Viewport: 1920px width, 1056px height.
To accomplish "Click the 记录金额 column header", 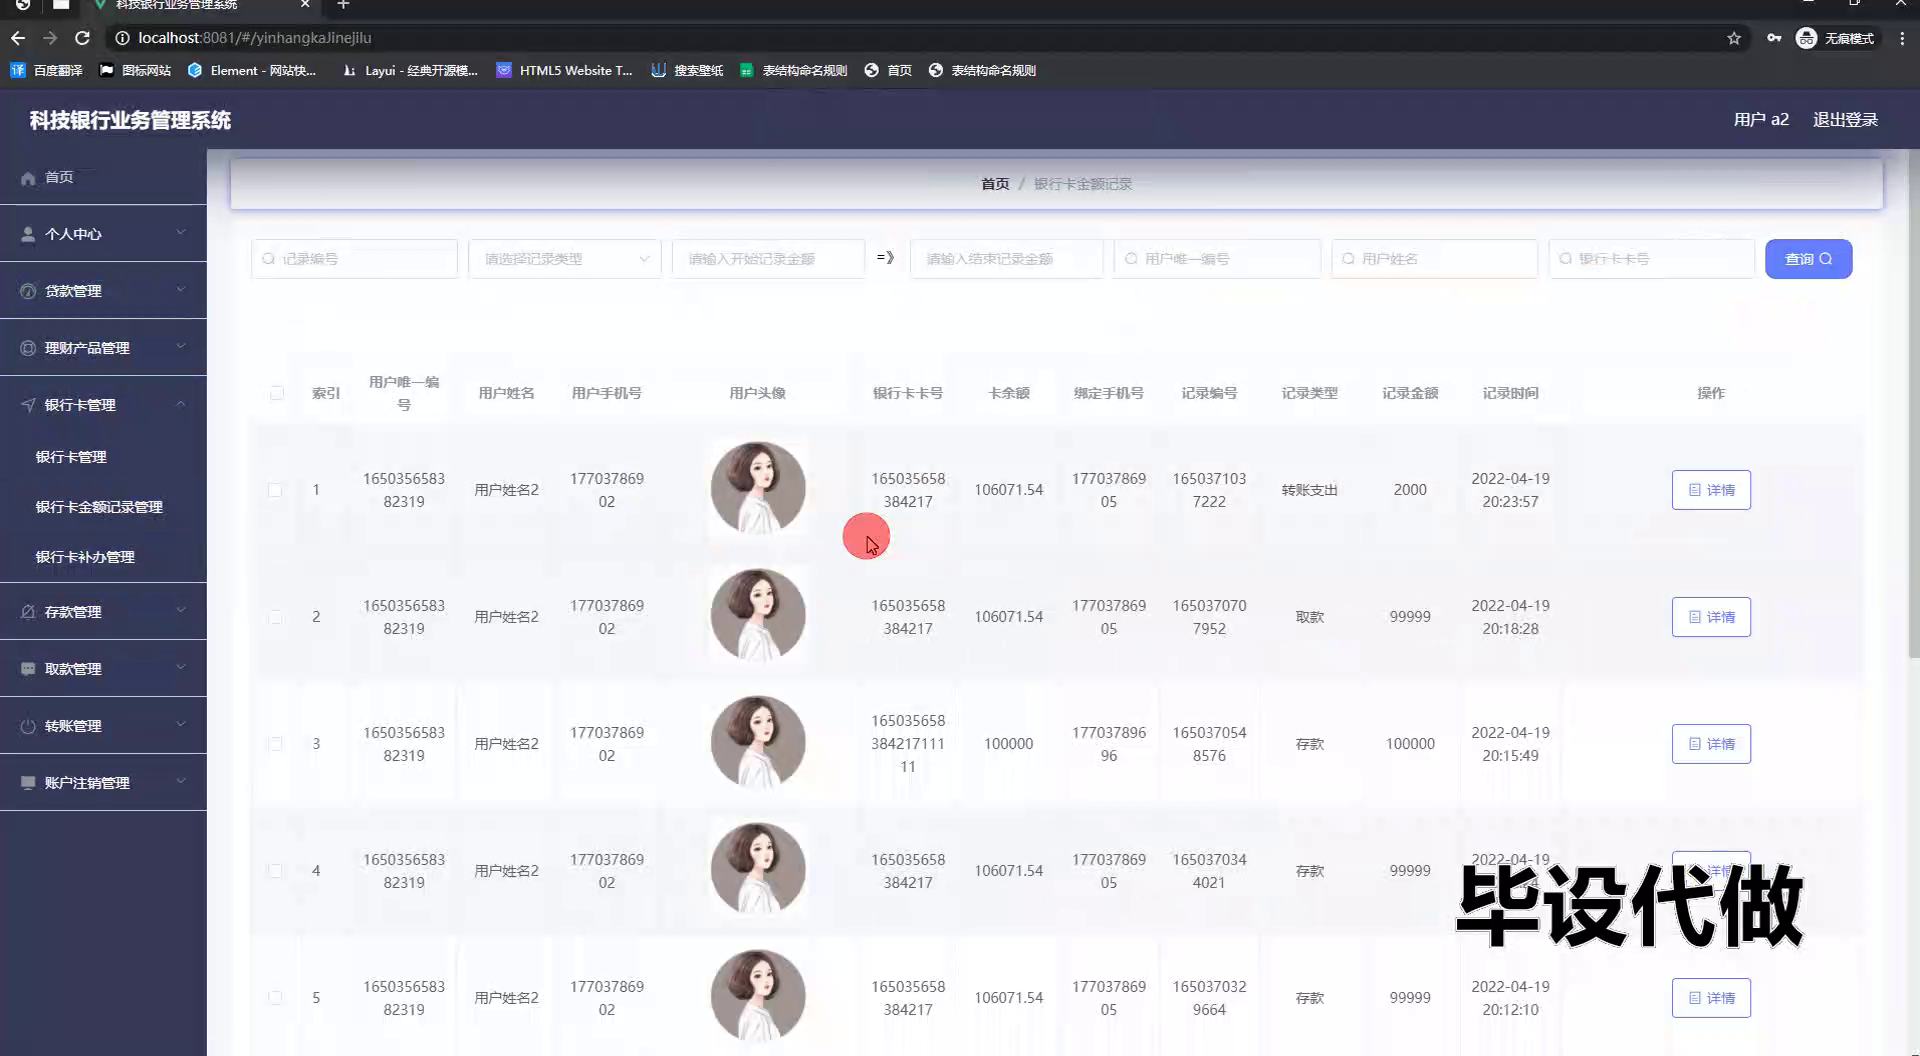I will point(1410,393).
